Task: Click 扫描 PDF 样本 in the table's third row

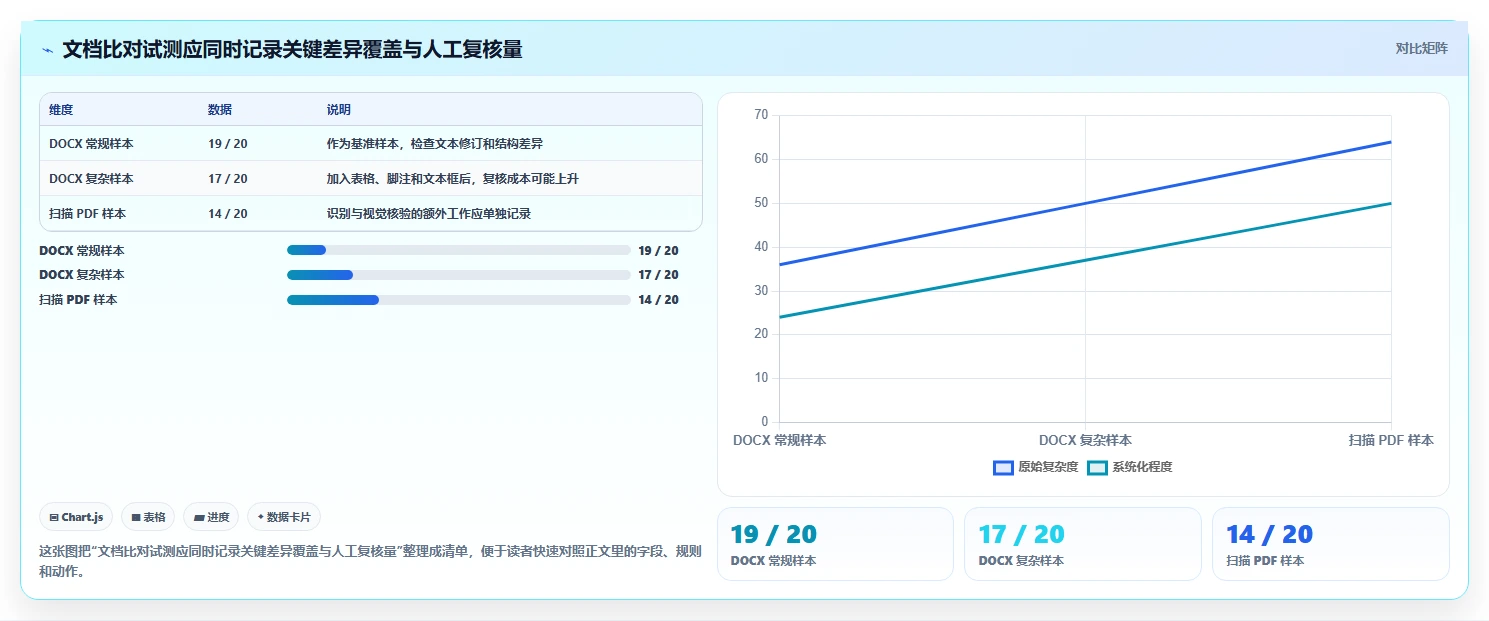Action: [87, 214]
